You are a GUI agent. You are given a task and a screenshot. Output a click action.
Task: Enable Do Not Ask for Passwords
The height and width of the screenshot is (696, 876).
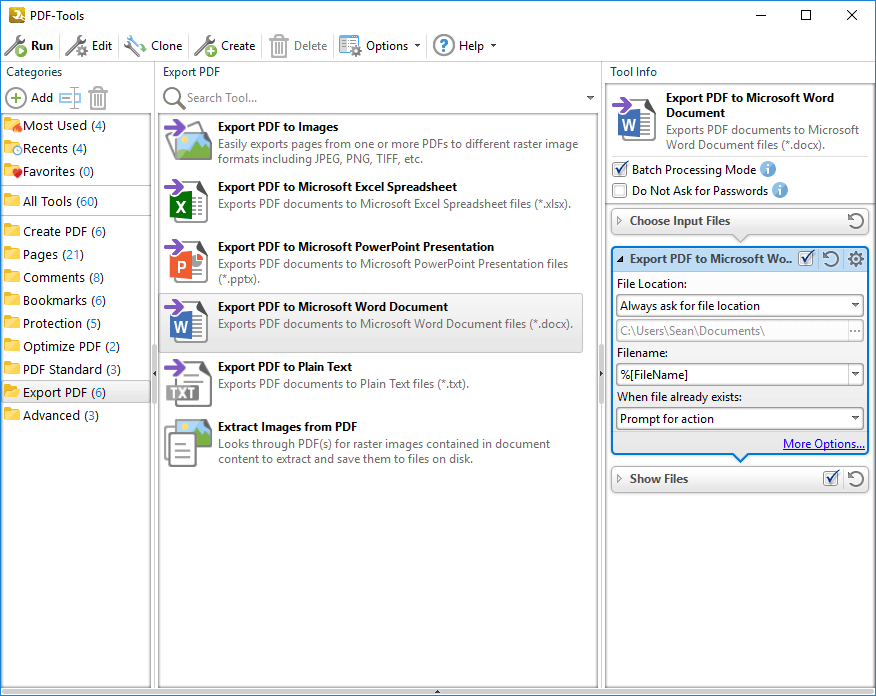coord(620,190)
